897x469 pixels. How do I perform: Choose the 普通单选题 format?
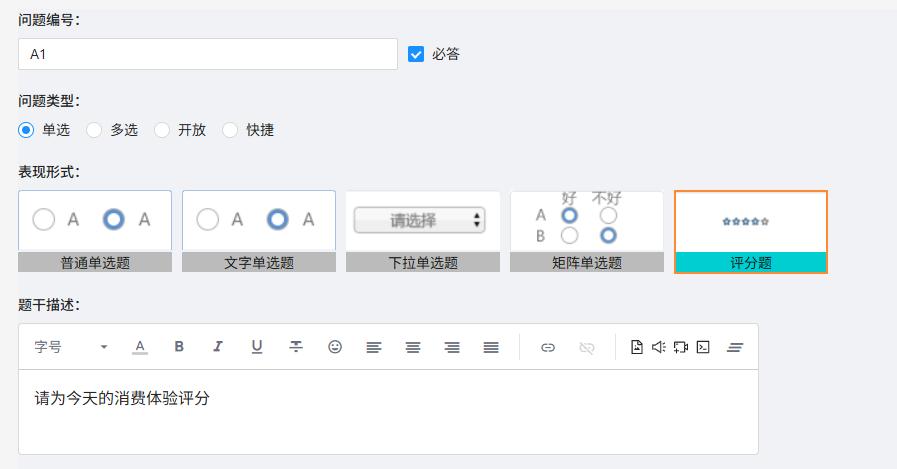[x=95, y=231]
